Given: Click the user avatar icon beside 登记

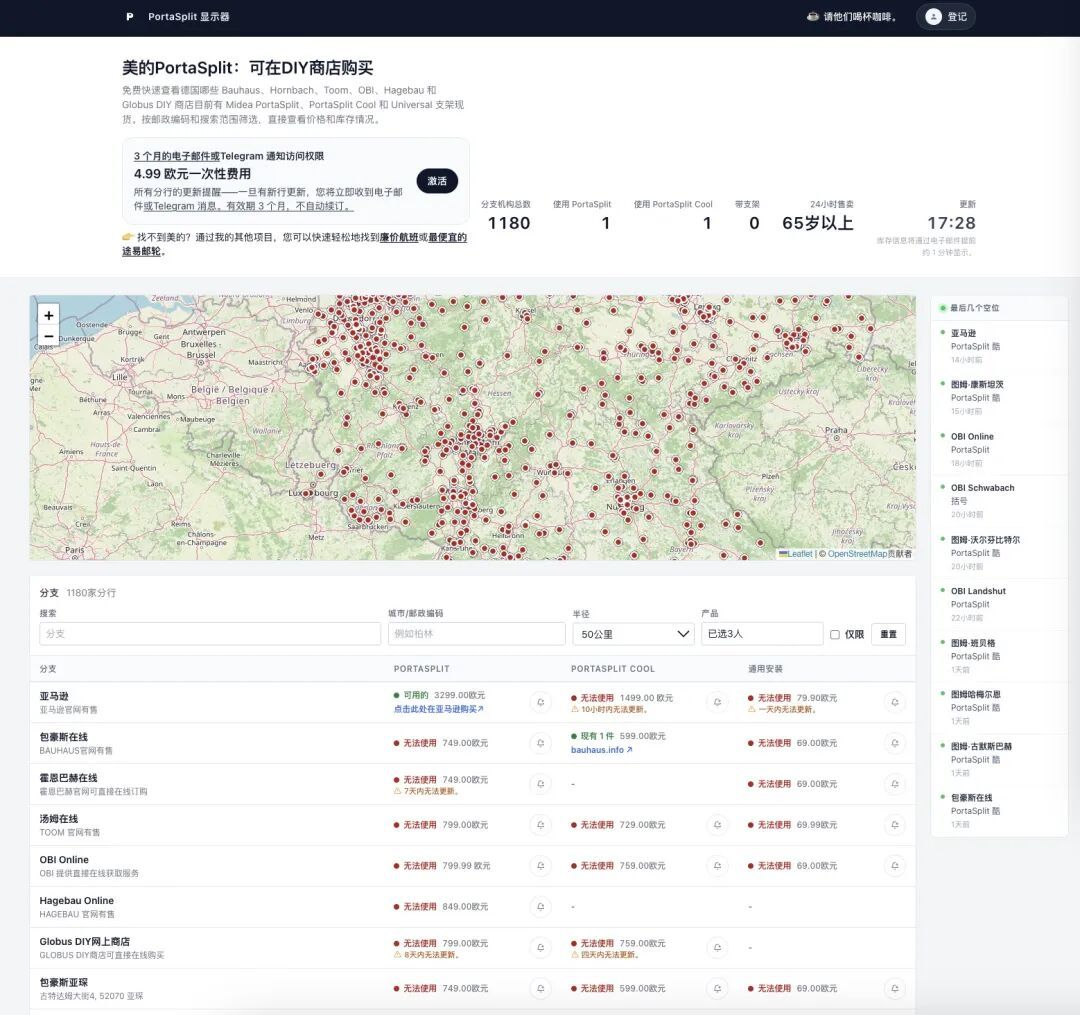Looking at the screenshot, I should (x=933, y=17).
